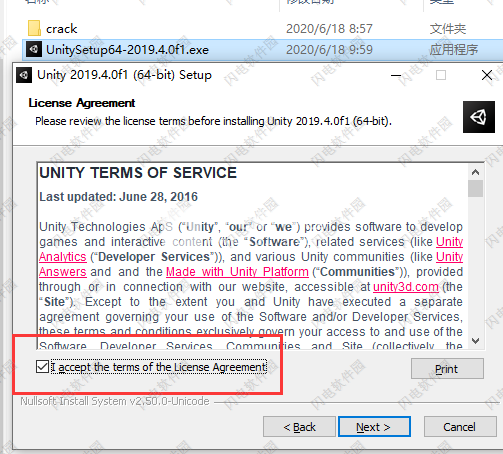
Task: Click the < Back button
Action: pos(299,426)
